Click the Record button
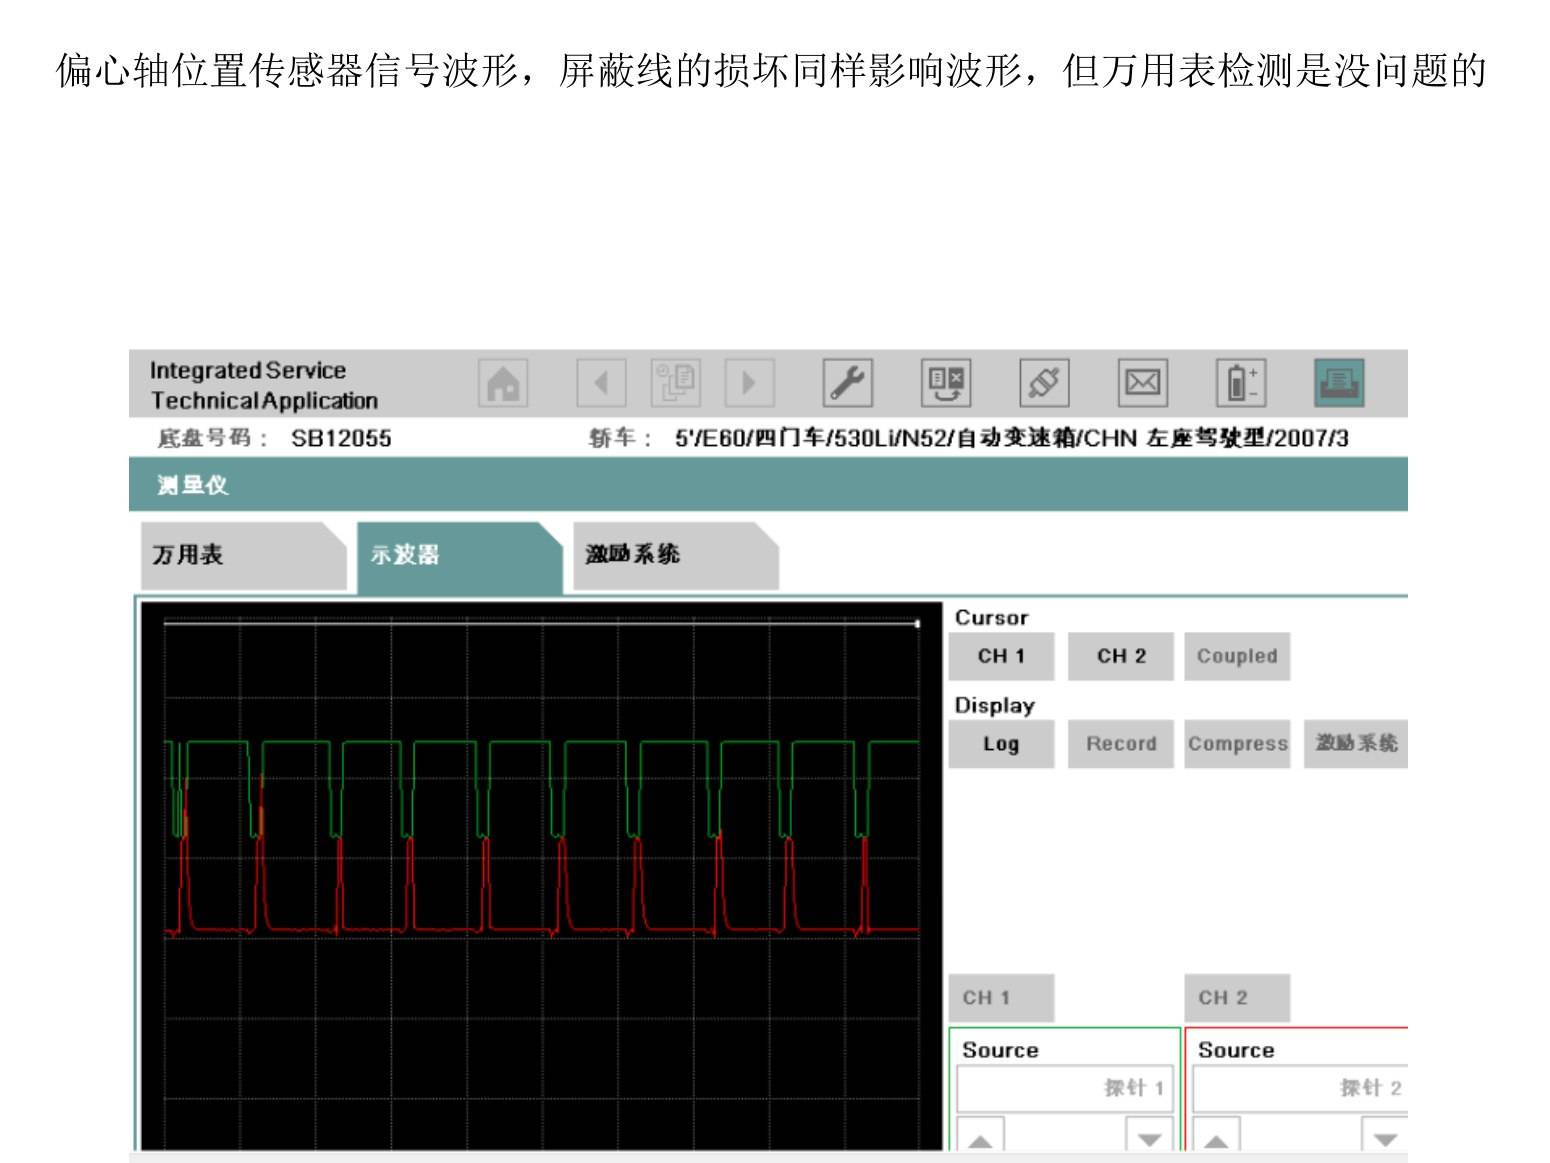Viewport: 1550px width, 1163px height. pyautogui.click(x=1120, y=744)
